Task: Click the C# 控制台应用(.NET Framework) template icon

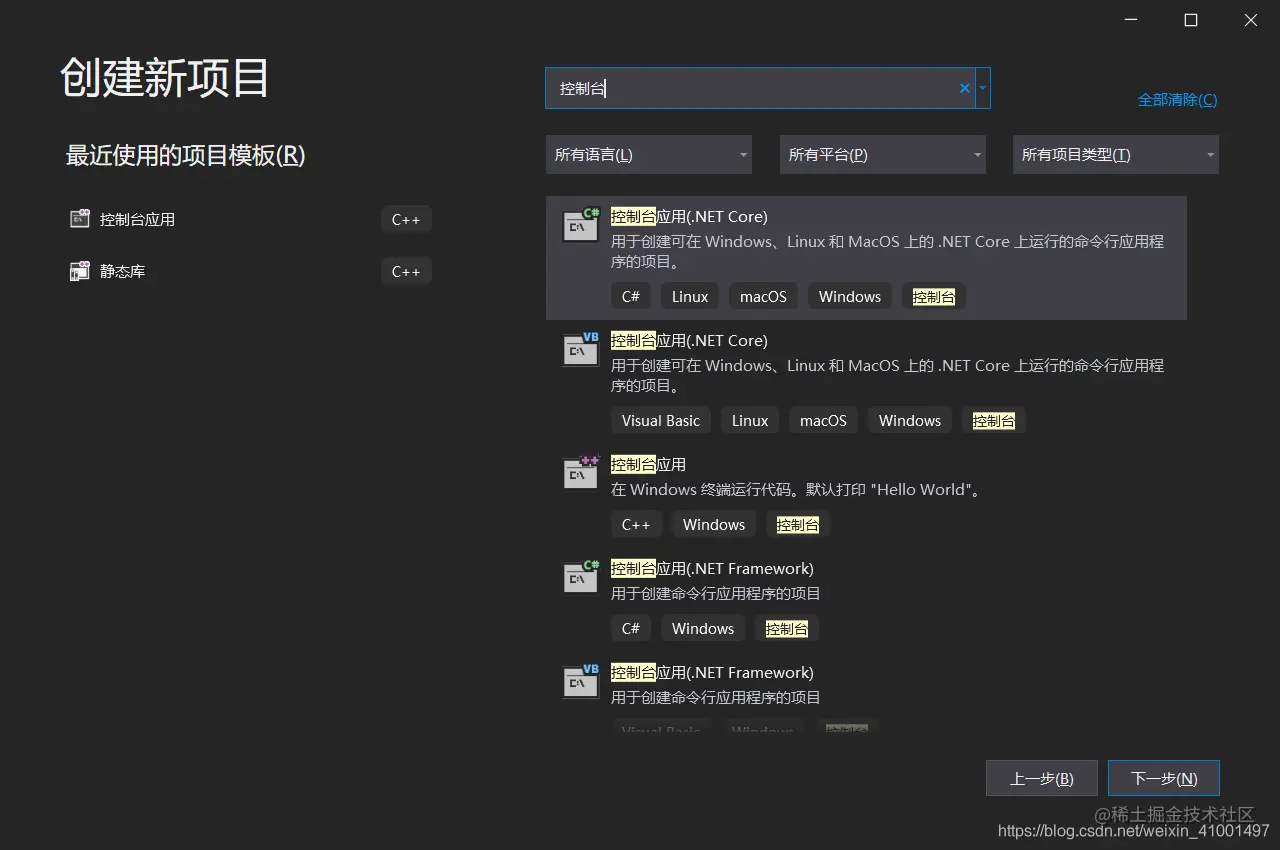Action: point(580,577)
